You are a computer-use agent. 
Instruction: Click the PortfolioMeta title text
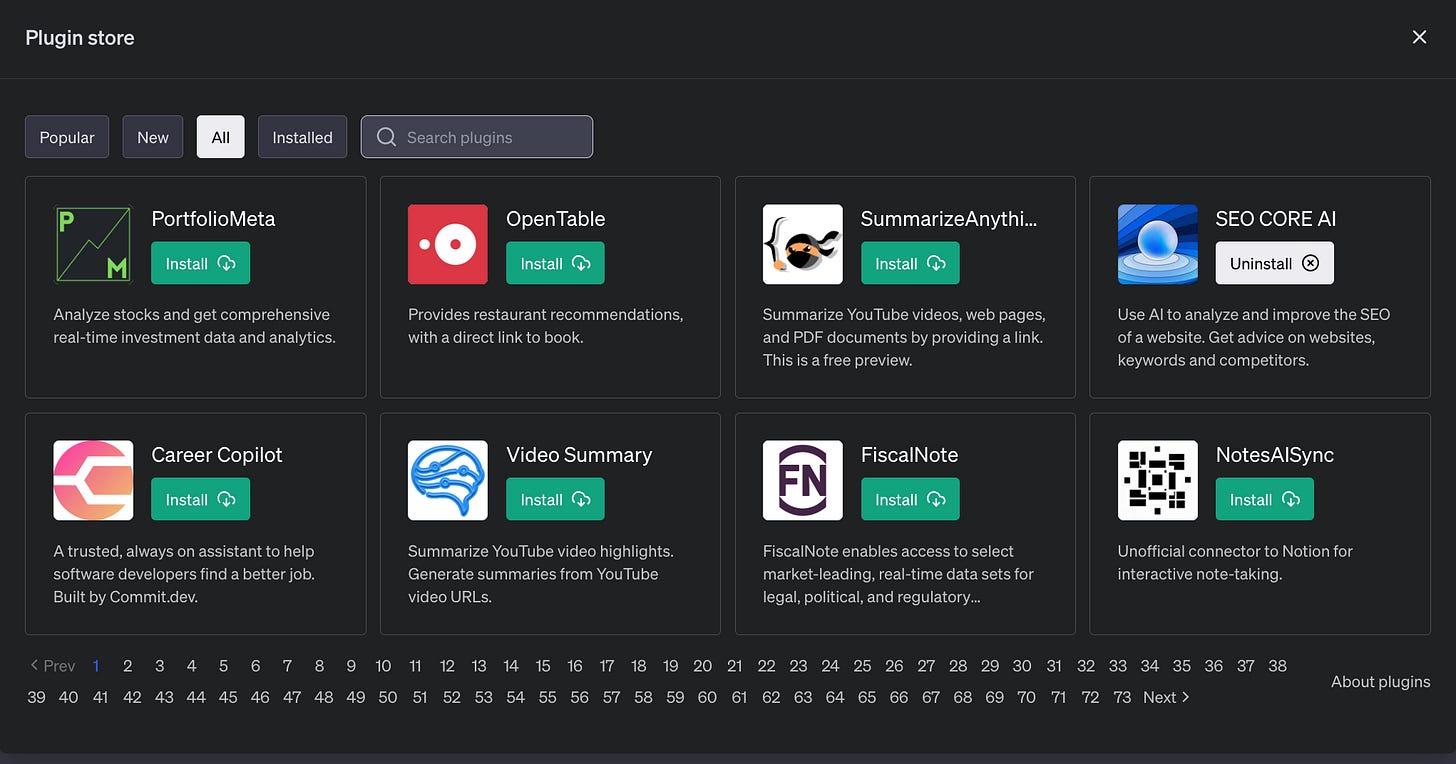coord(213,218)
